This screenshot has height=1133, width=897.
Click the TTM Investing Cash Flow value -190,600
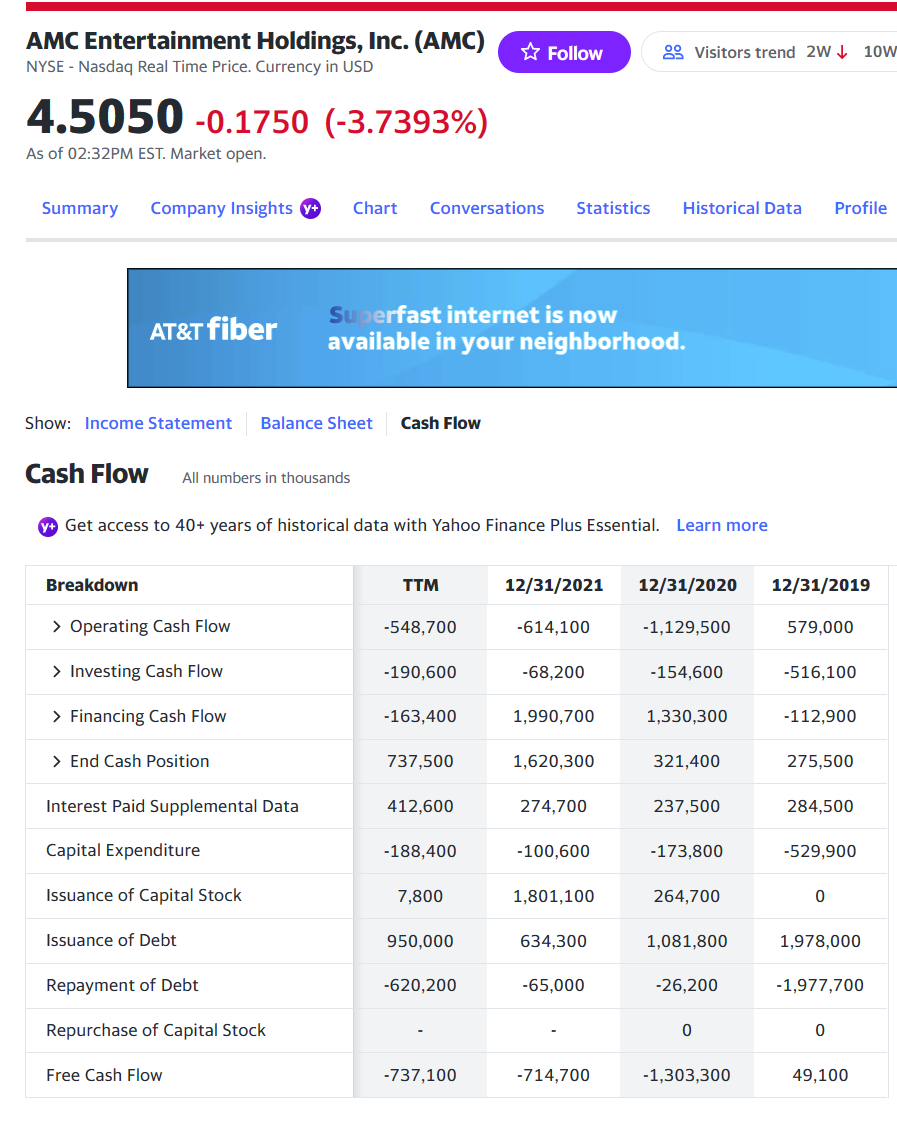coord(420,672)
